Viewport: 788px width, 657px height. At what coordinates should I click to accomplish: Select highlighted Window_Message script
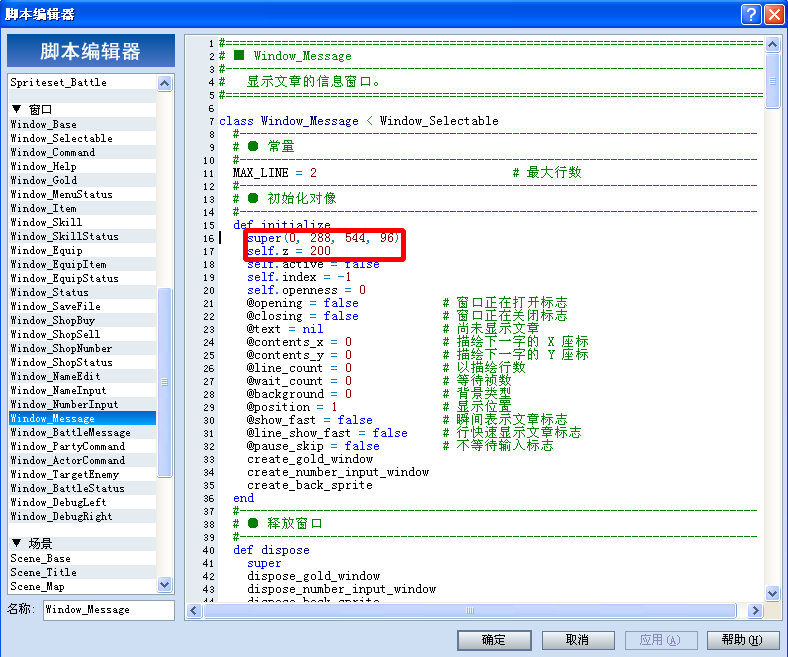coord(83,418)
